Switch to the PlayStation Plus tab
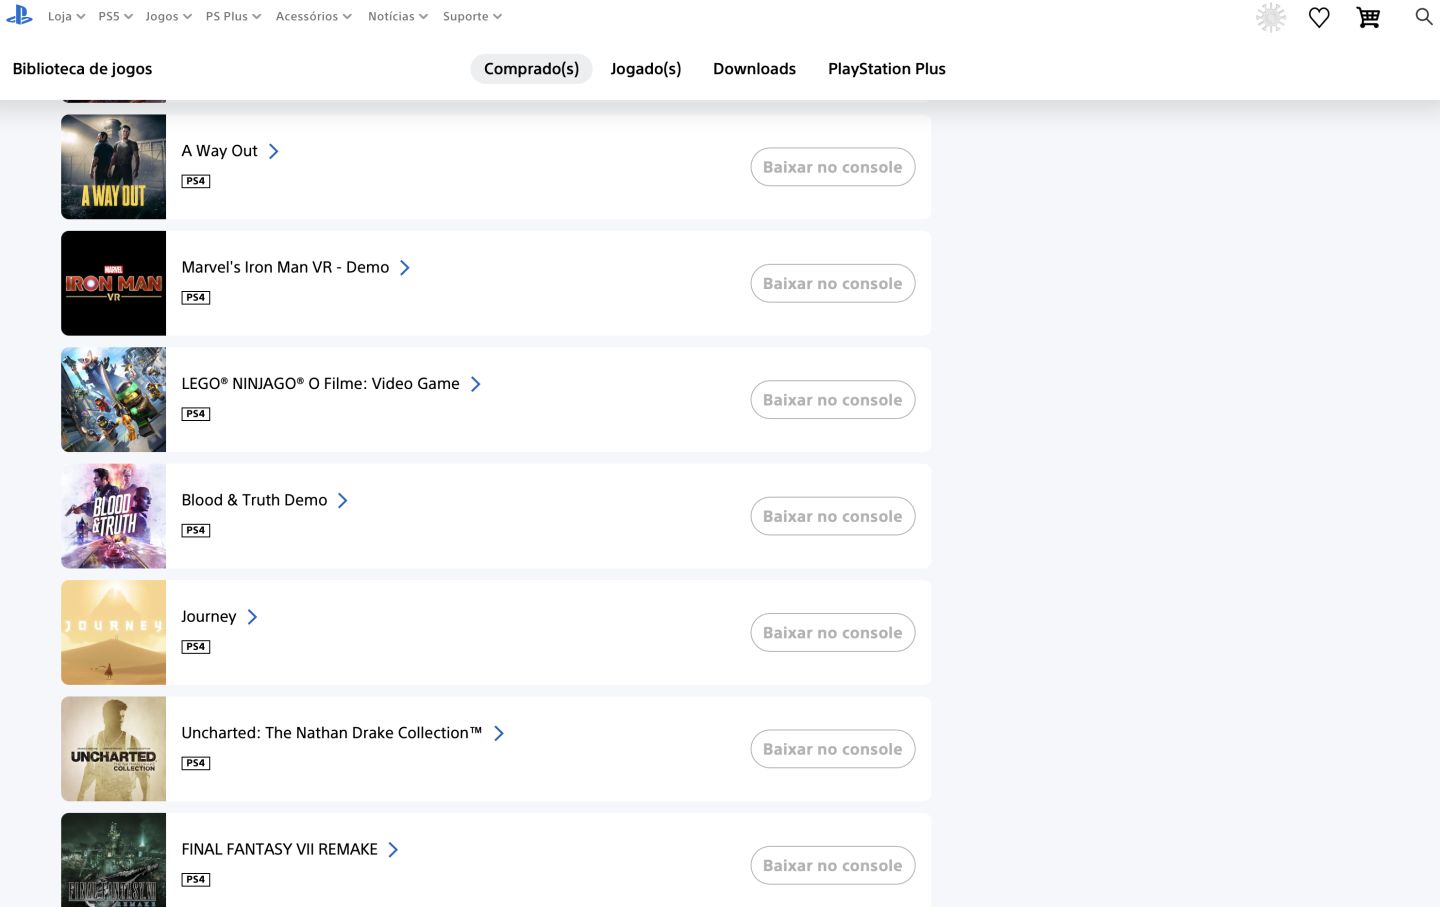The width and height of the screenshot is (1440, 907). 887,69
